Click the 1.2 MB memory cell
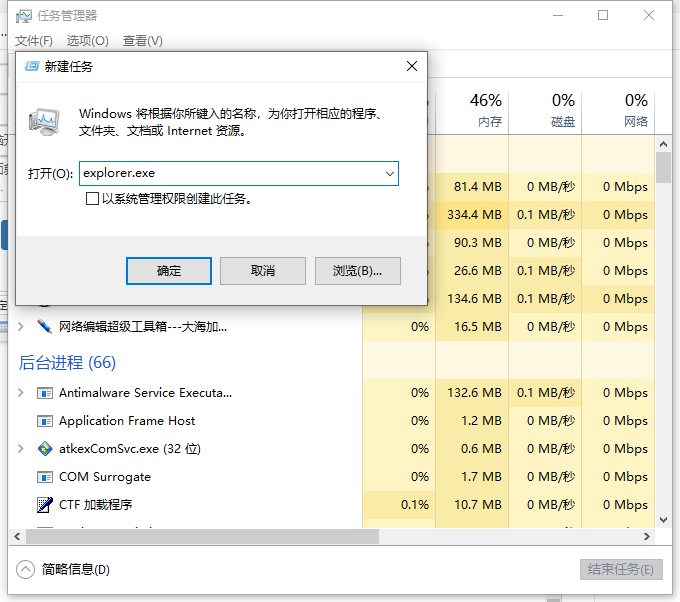This screenshot has width=680, height=602. click(x=472, y=421)
